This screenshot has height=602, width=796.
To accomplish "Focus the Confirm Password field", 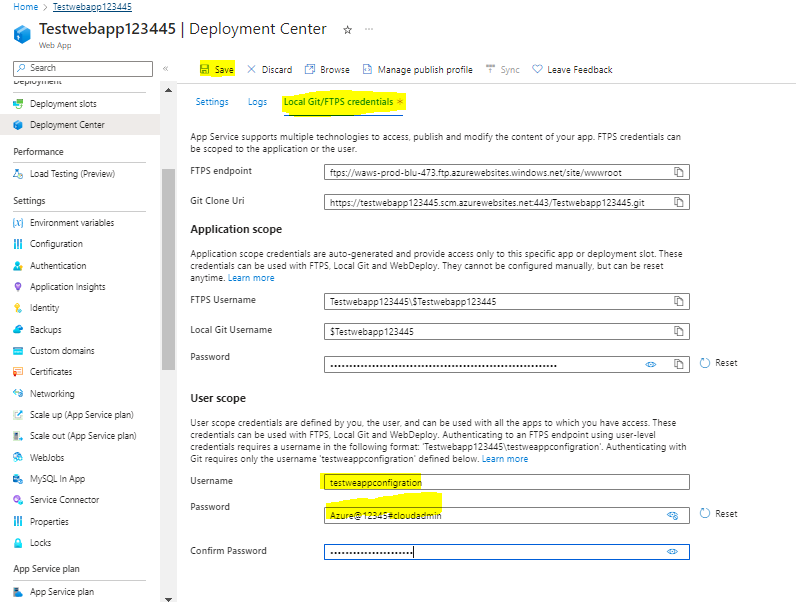I will (x=507, y=552).
